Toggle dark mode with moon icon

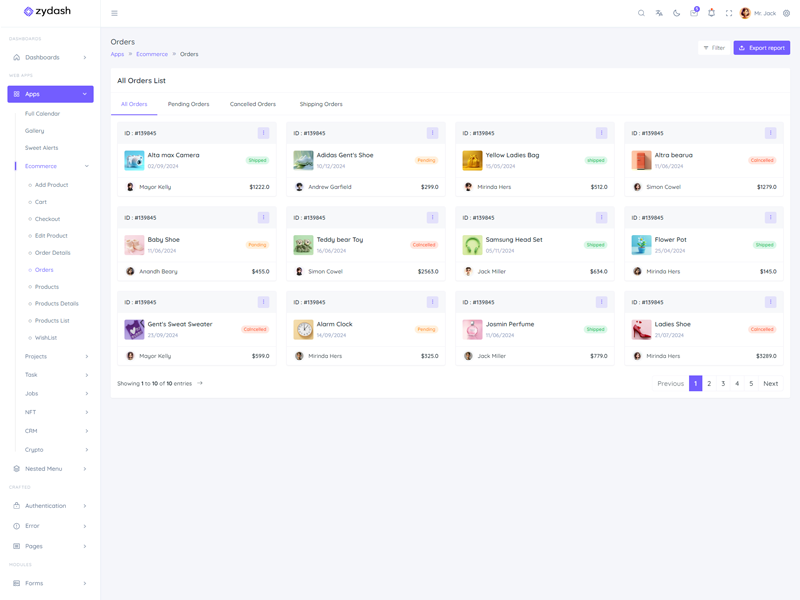(x=676, y=13)
